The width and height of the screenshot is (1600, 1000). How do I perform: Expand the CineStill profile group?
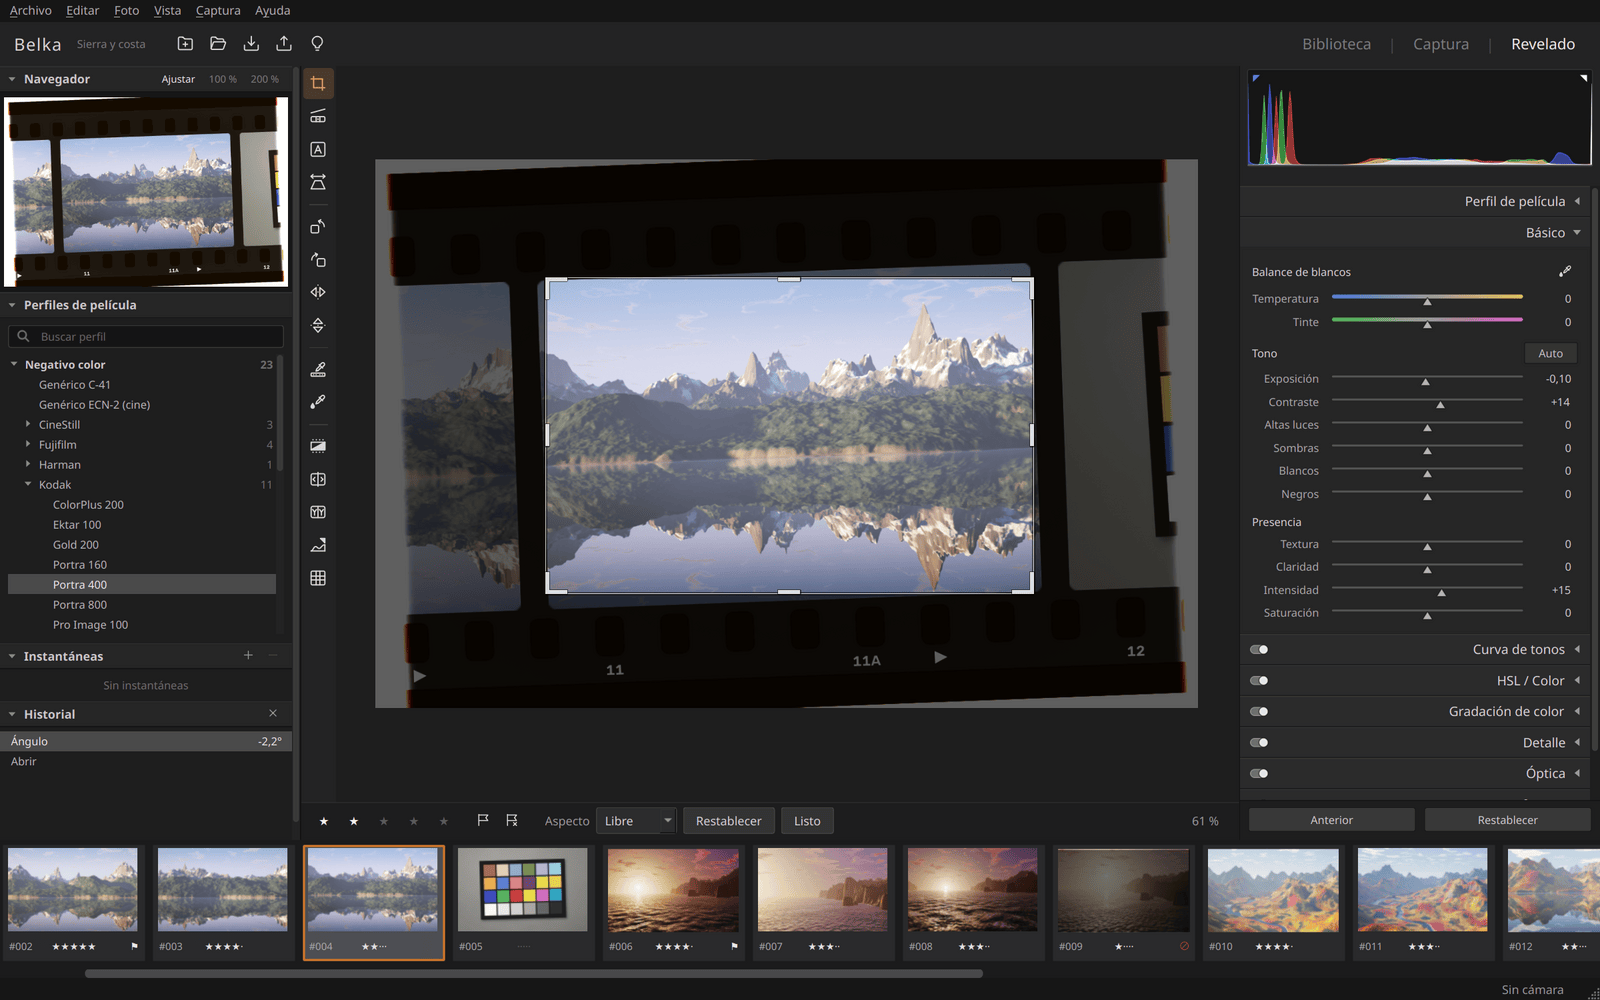(x=28, y=424)
